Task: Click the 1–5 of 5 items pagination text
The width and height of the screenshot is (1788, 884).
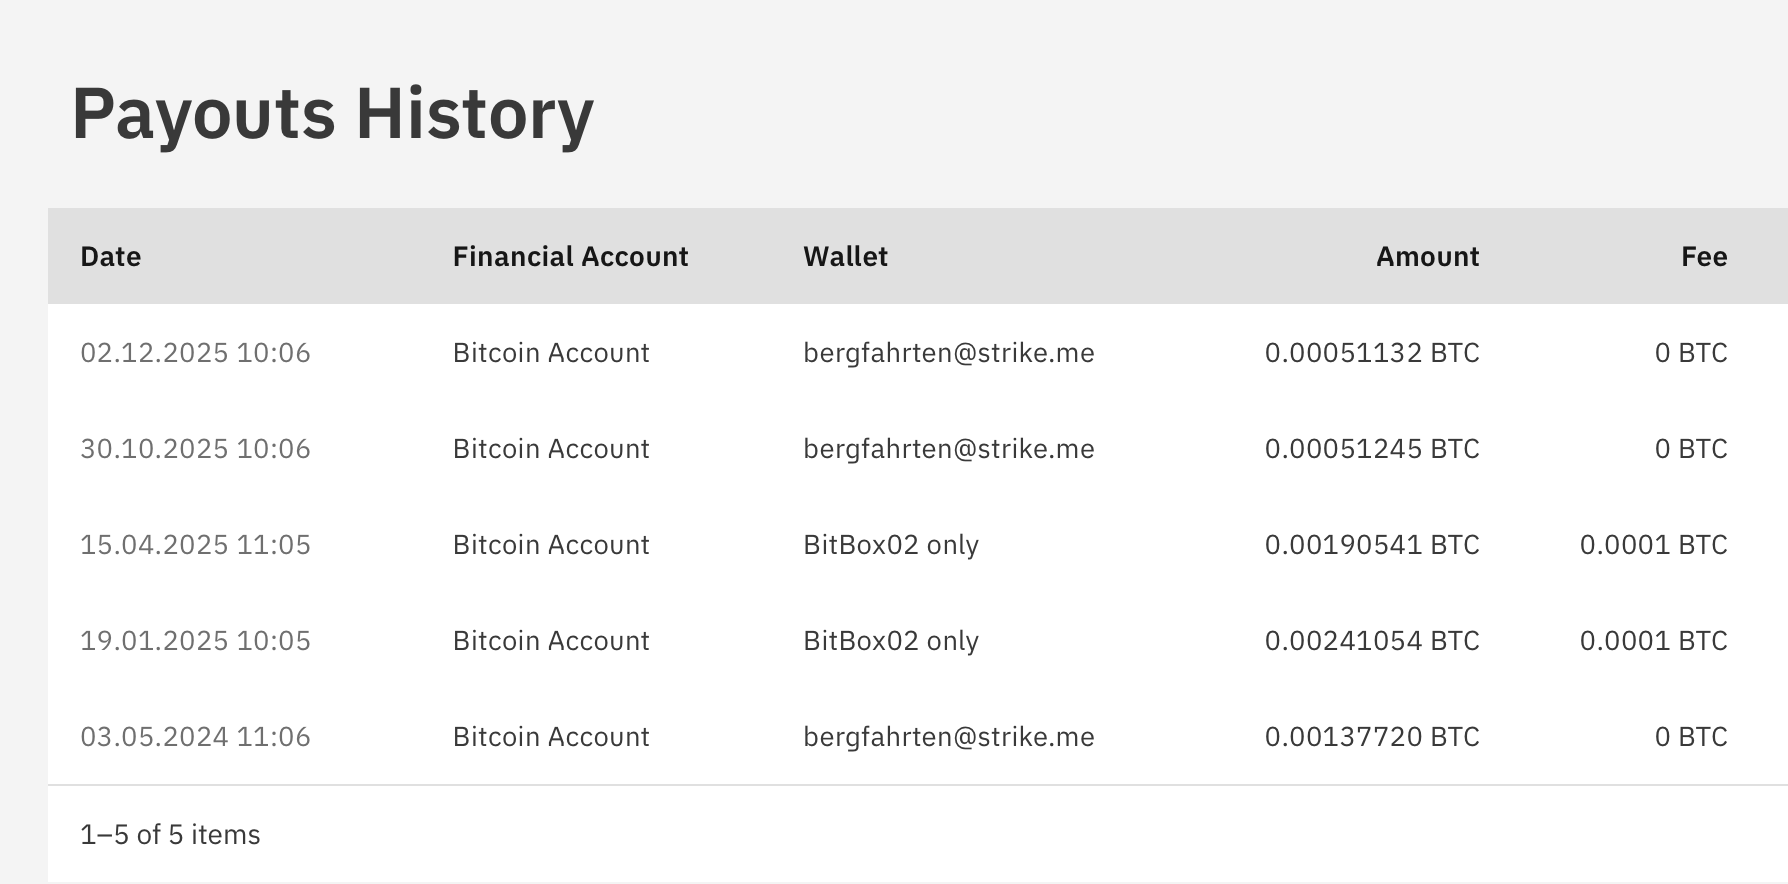Action: coord(170,835)
